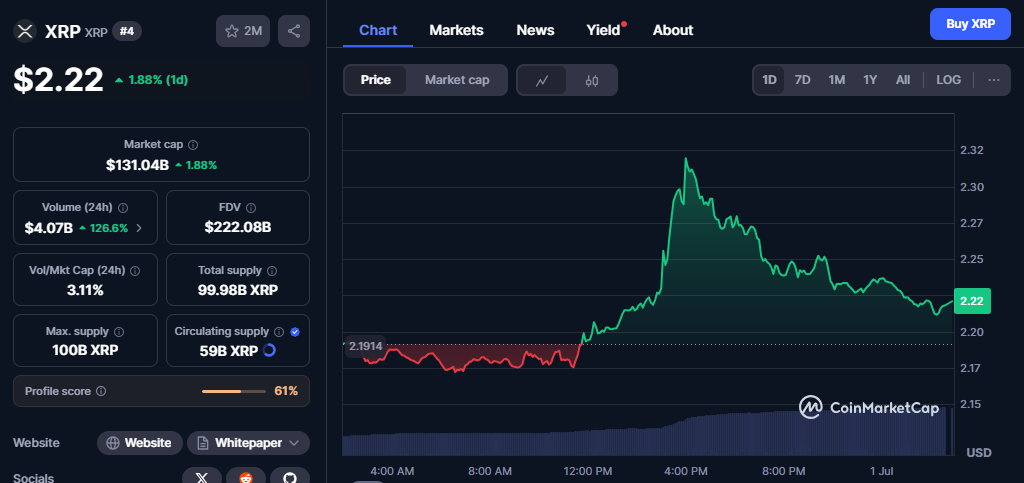Set chart range to 1Y

click(870, 80)
